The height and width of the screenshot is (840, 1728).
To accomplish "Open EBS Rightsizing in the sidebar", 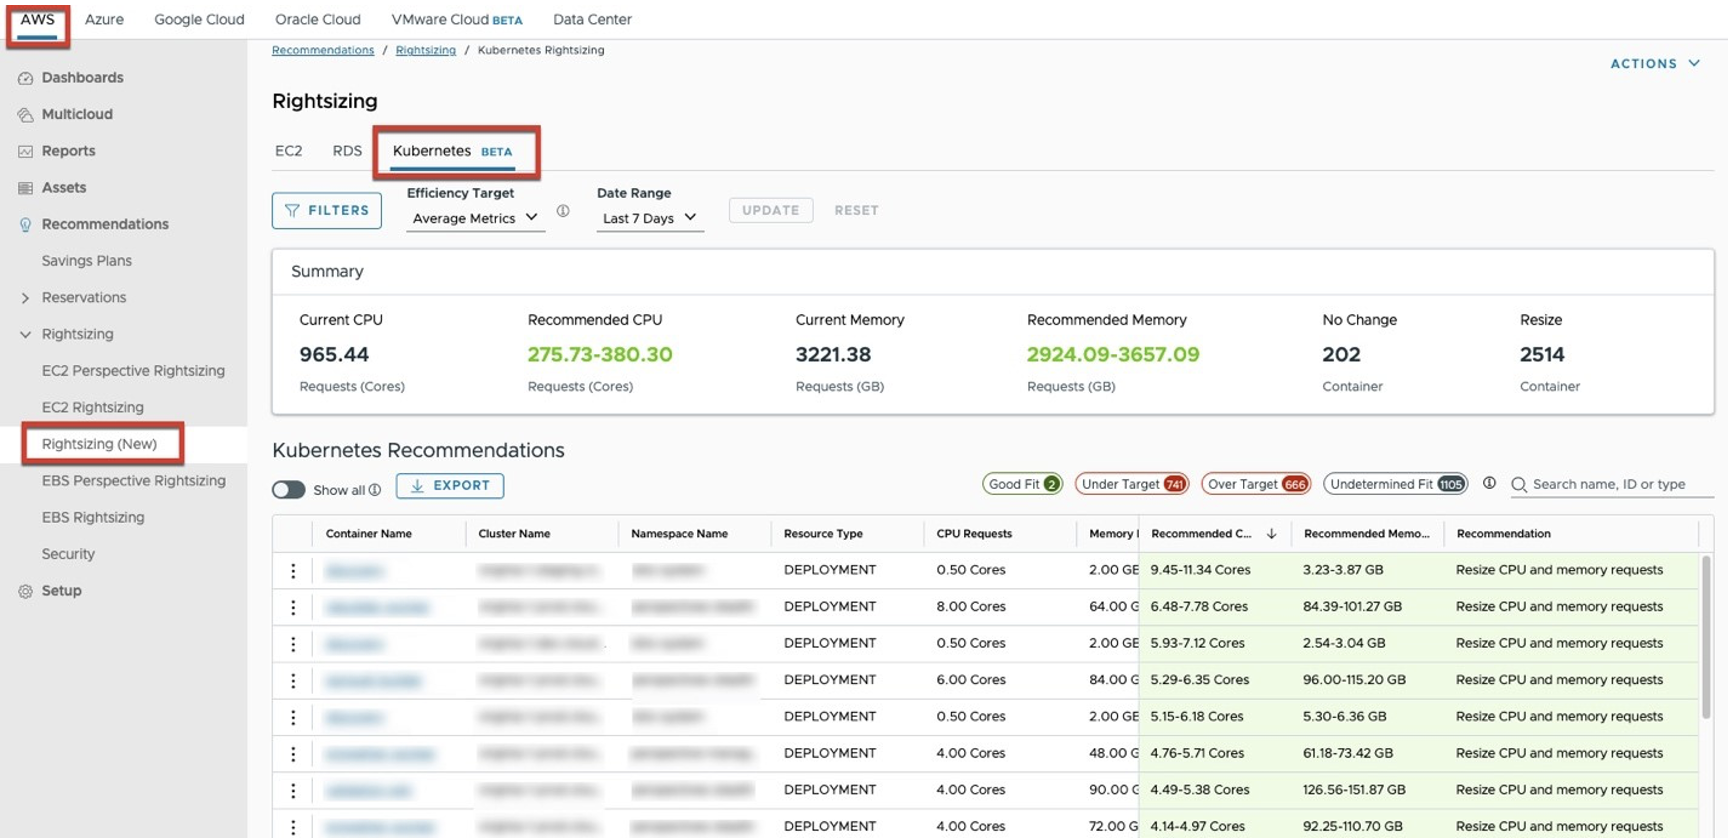I will (x=93, y=518).
